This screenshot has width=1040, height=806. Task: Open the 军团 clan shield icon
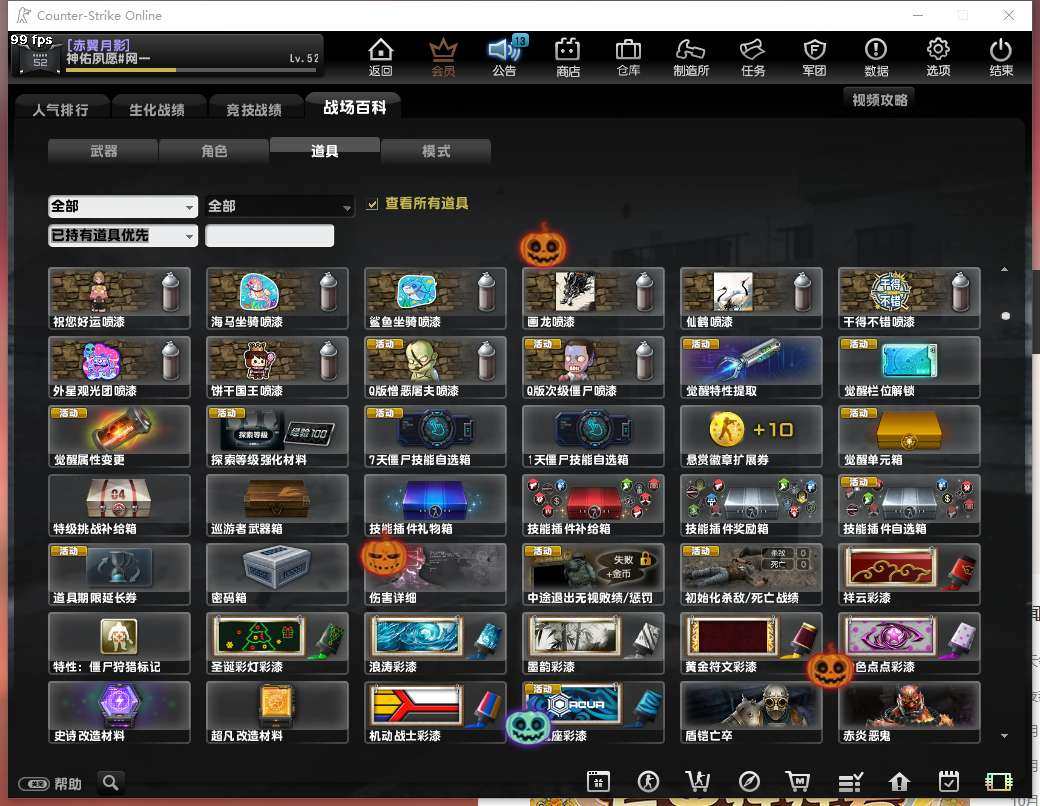(814, 57)
